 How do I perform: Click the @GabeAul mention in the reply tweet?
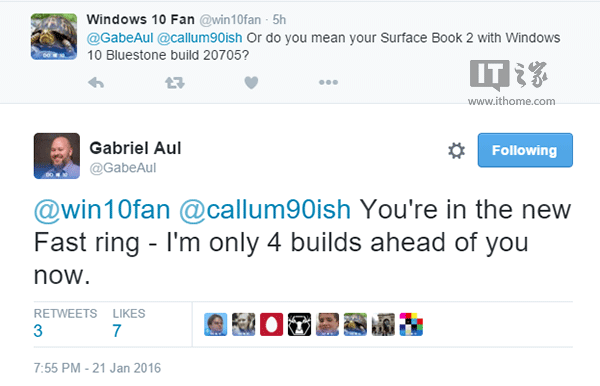120,38
